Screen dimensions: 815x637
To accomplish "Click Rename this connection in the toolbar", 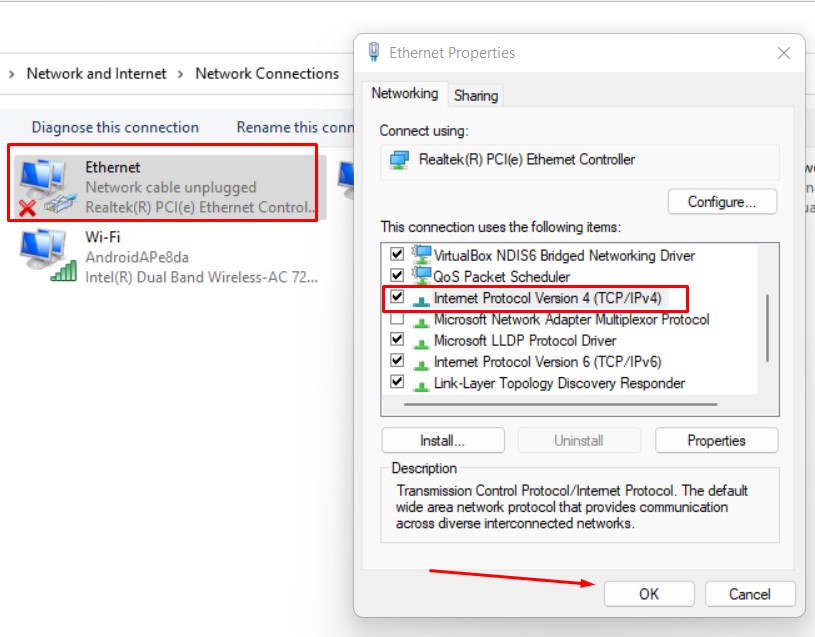I will click(295, 127).
